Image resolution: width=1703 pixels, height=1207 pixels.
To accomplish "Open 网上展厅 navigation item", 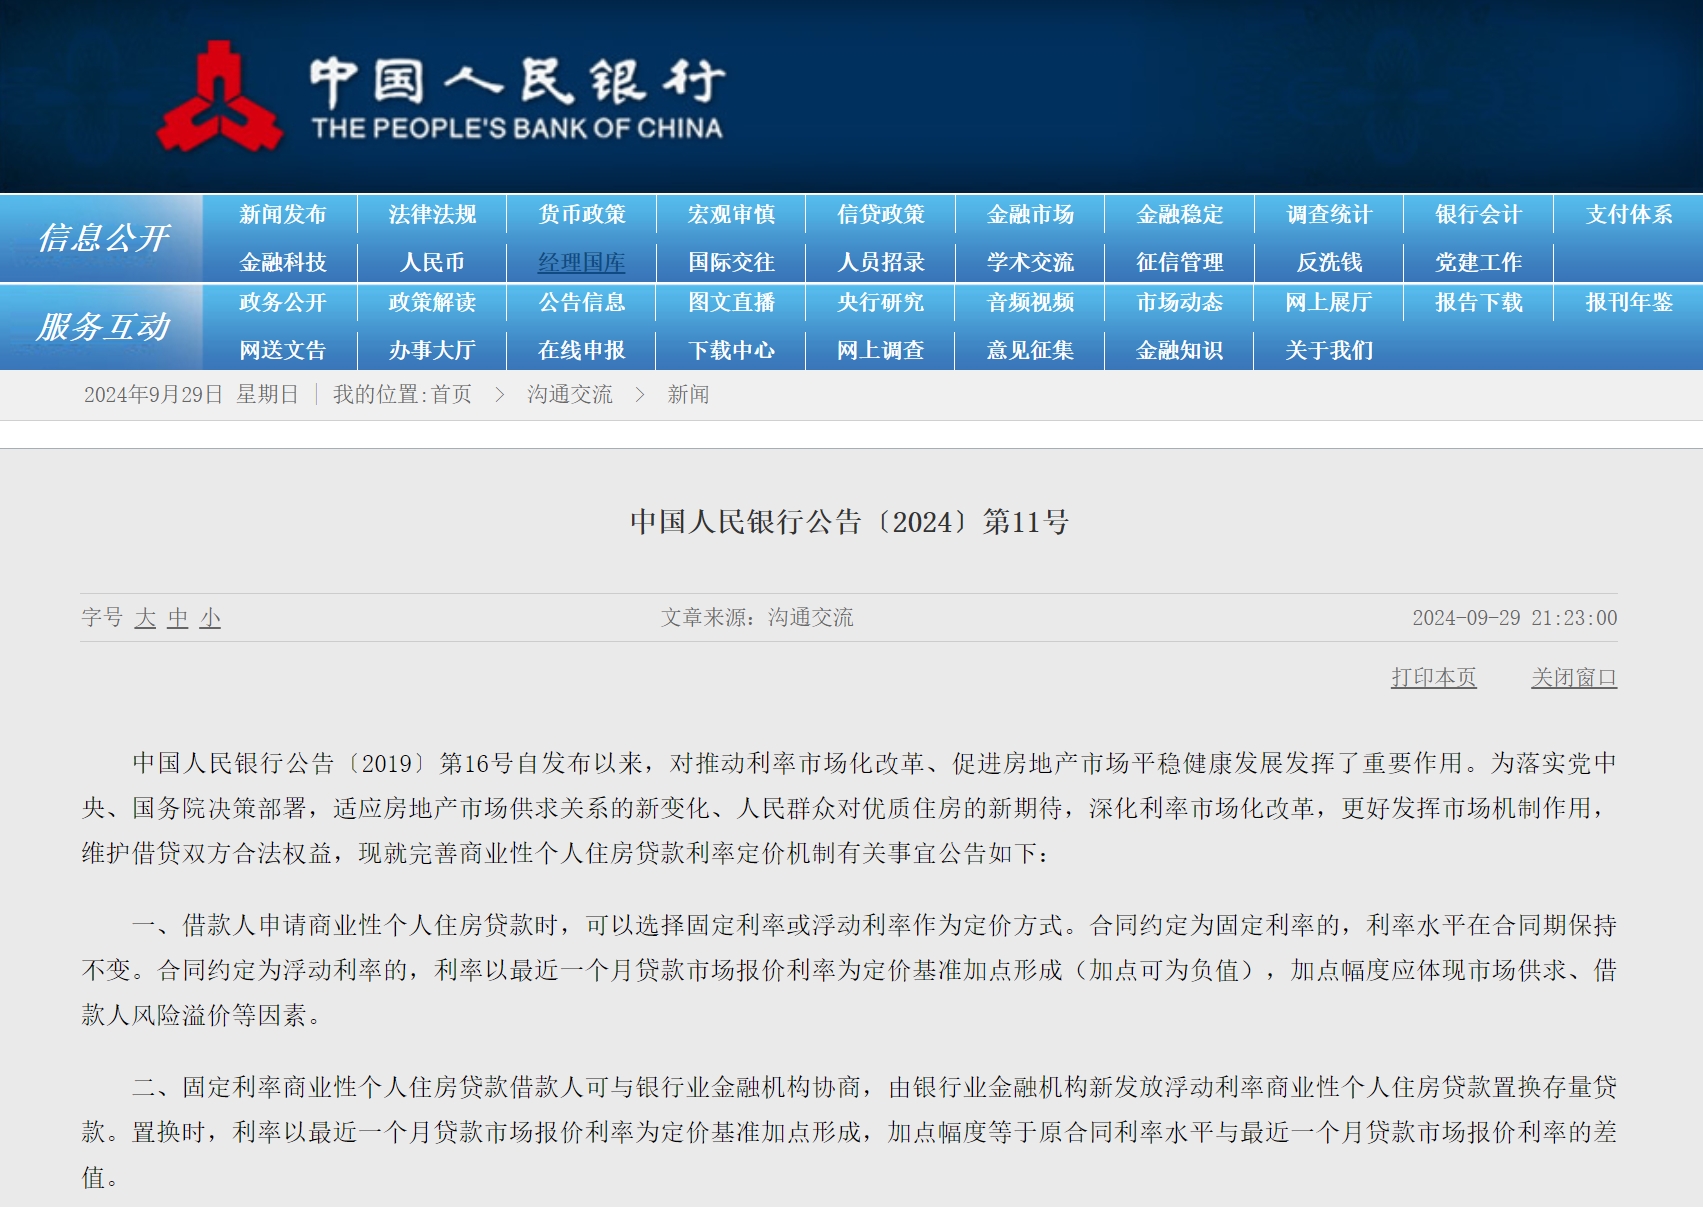I will [1329, 303].
